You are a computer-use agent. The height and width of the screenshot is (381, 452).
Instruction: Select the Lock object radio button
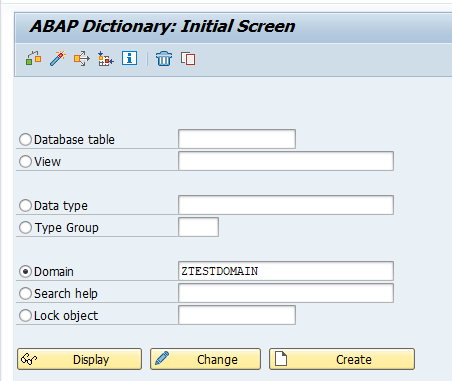(x=25, y=315)
